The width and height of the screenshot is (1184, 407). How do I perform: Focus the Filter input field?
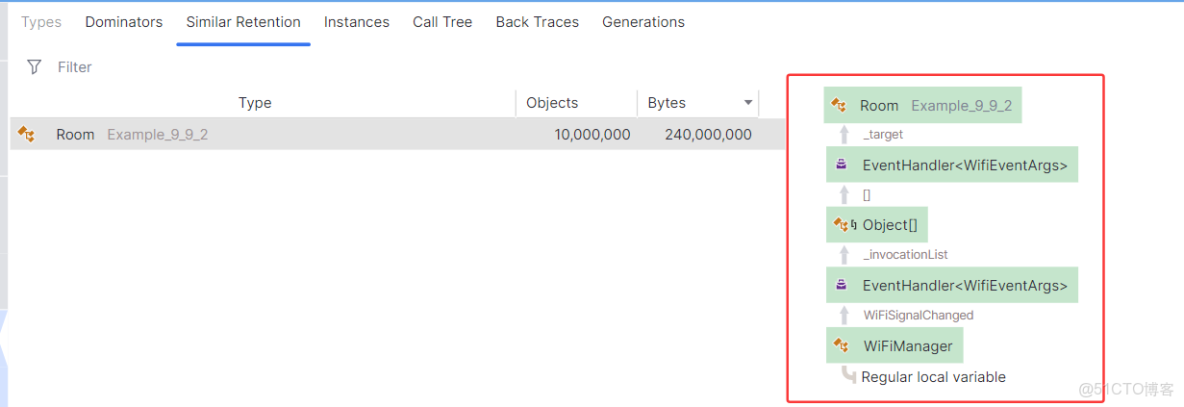(x=75, y=67)
